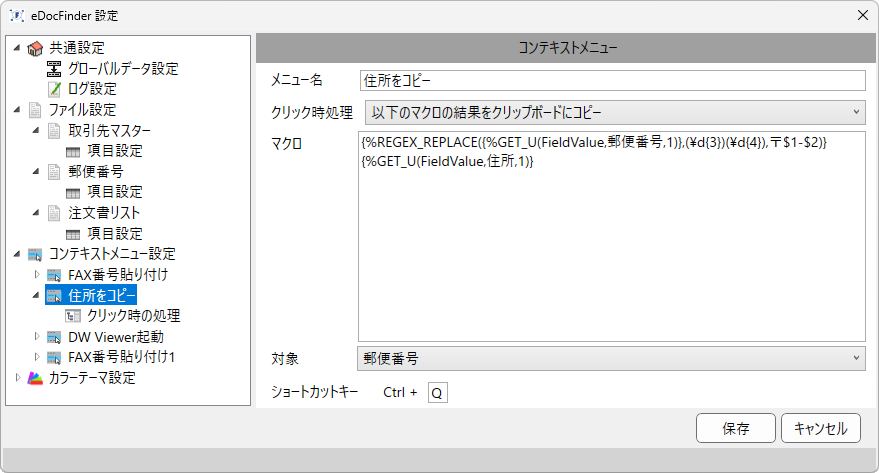Click the DW Viewer起動 menu icon
The image size is (879, 473).
[54, 337]
